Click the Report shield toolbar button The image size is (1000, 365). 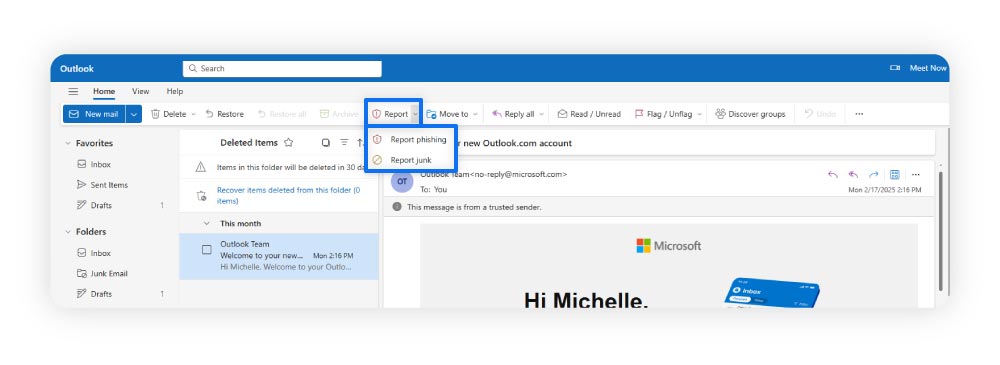pos(390,114)
